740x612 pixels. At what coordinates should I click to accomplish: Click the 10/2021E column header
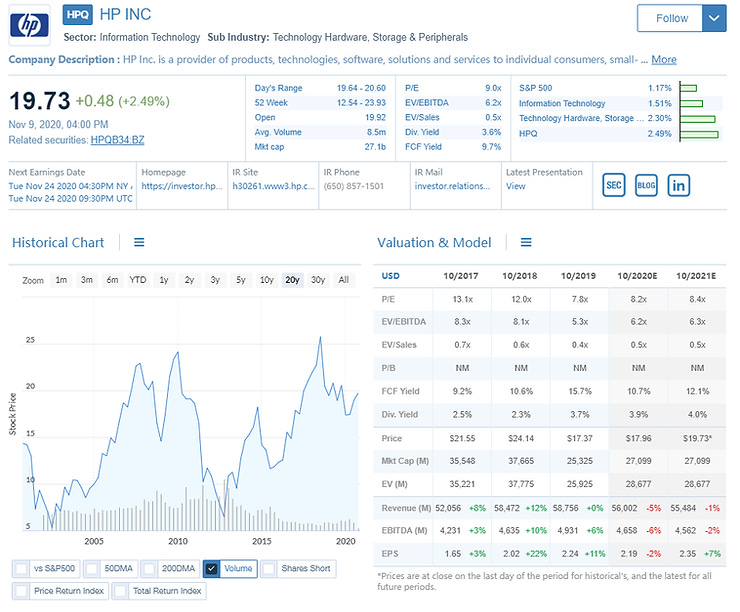click(696, 276)
